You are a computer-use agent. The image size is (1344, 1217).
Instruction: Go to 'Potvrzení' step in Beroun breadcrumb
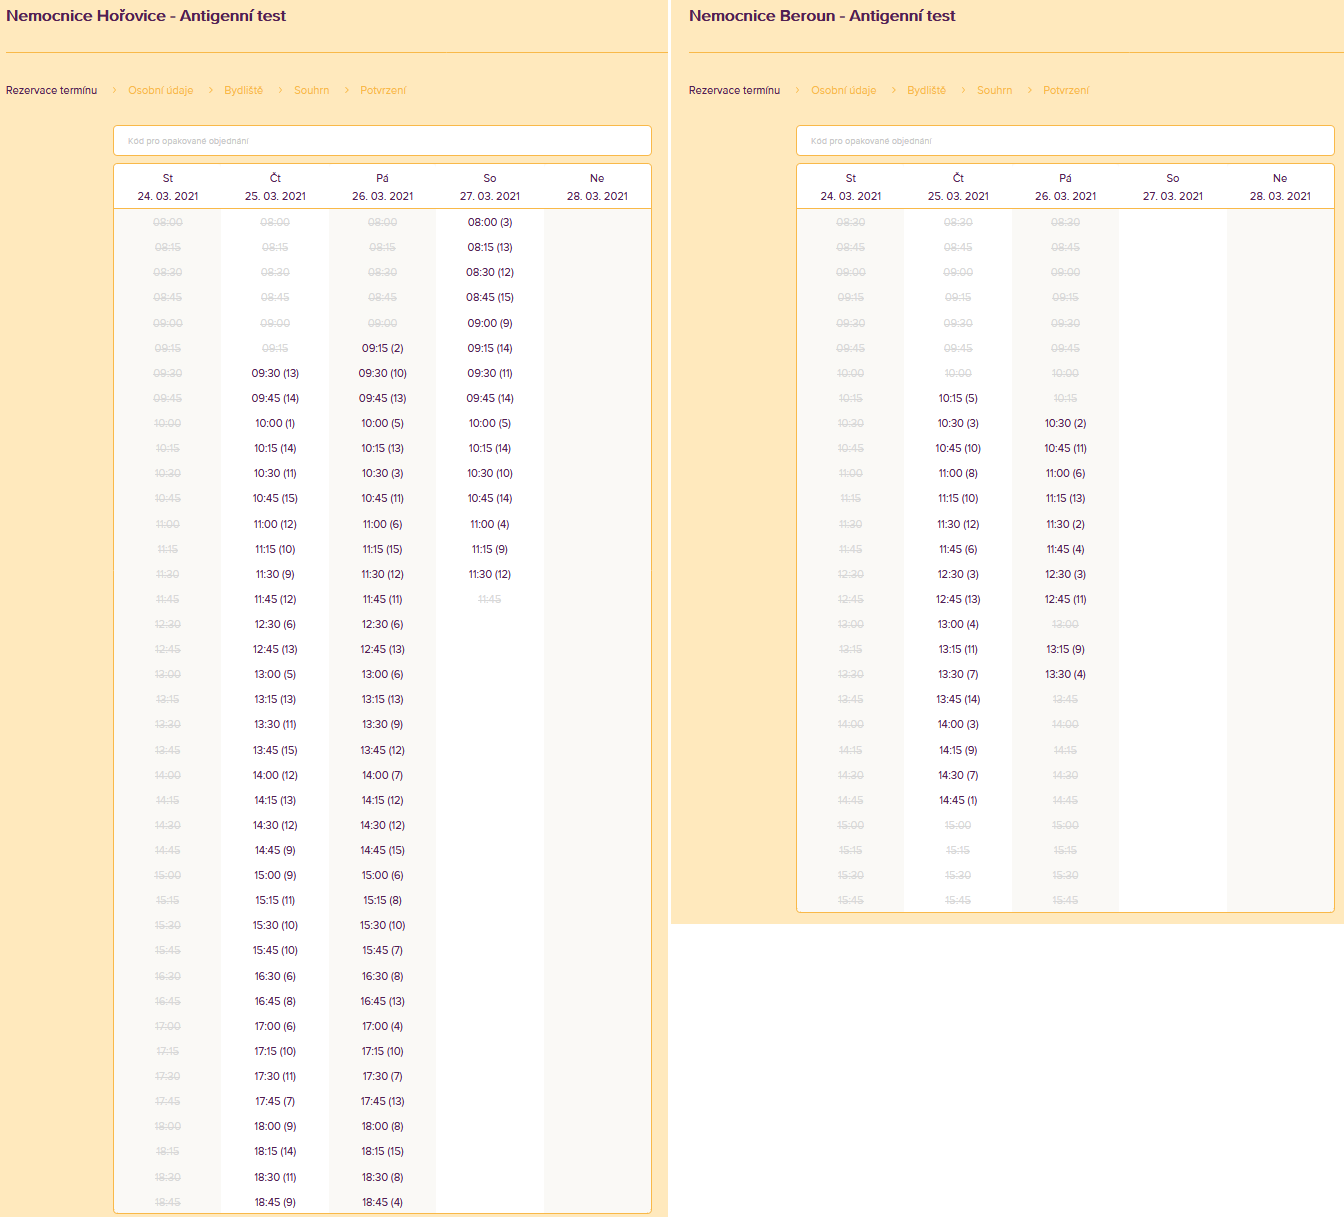(x=1065, y=90)
